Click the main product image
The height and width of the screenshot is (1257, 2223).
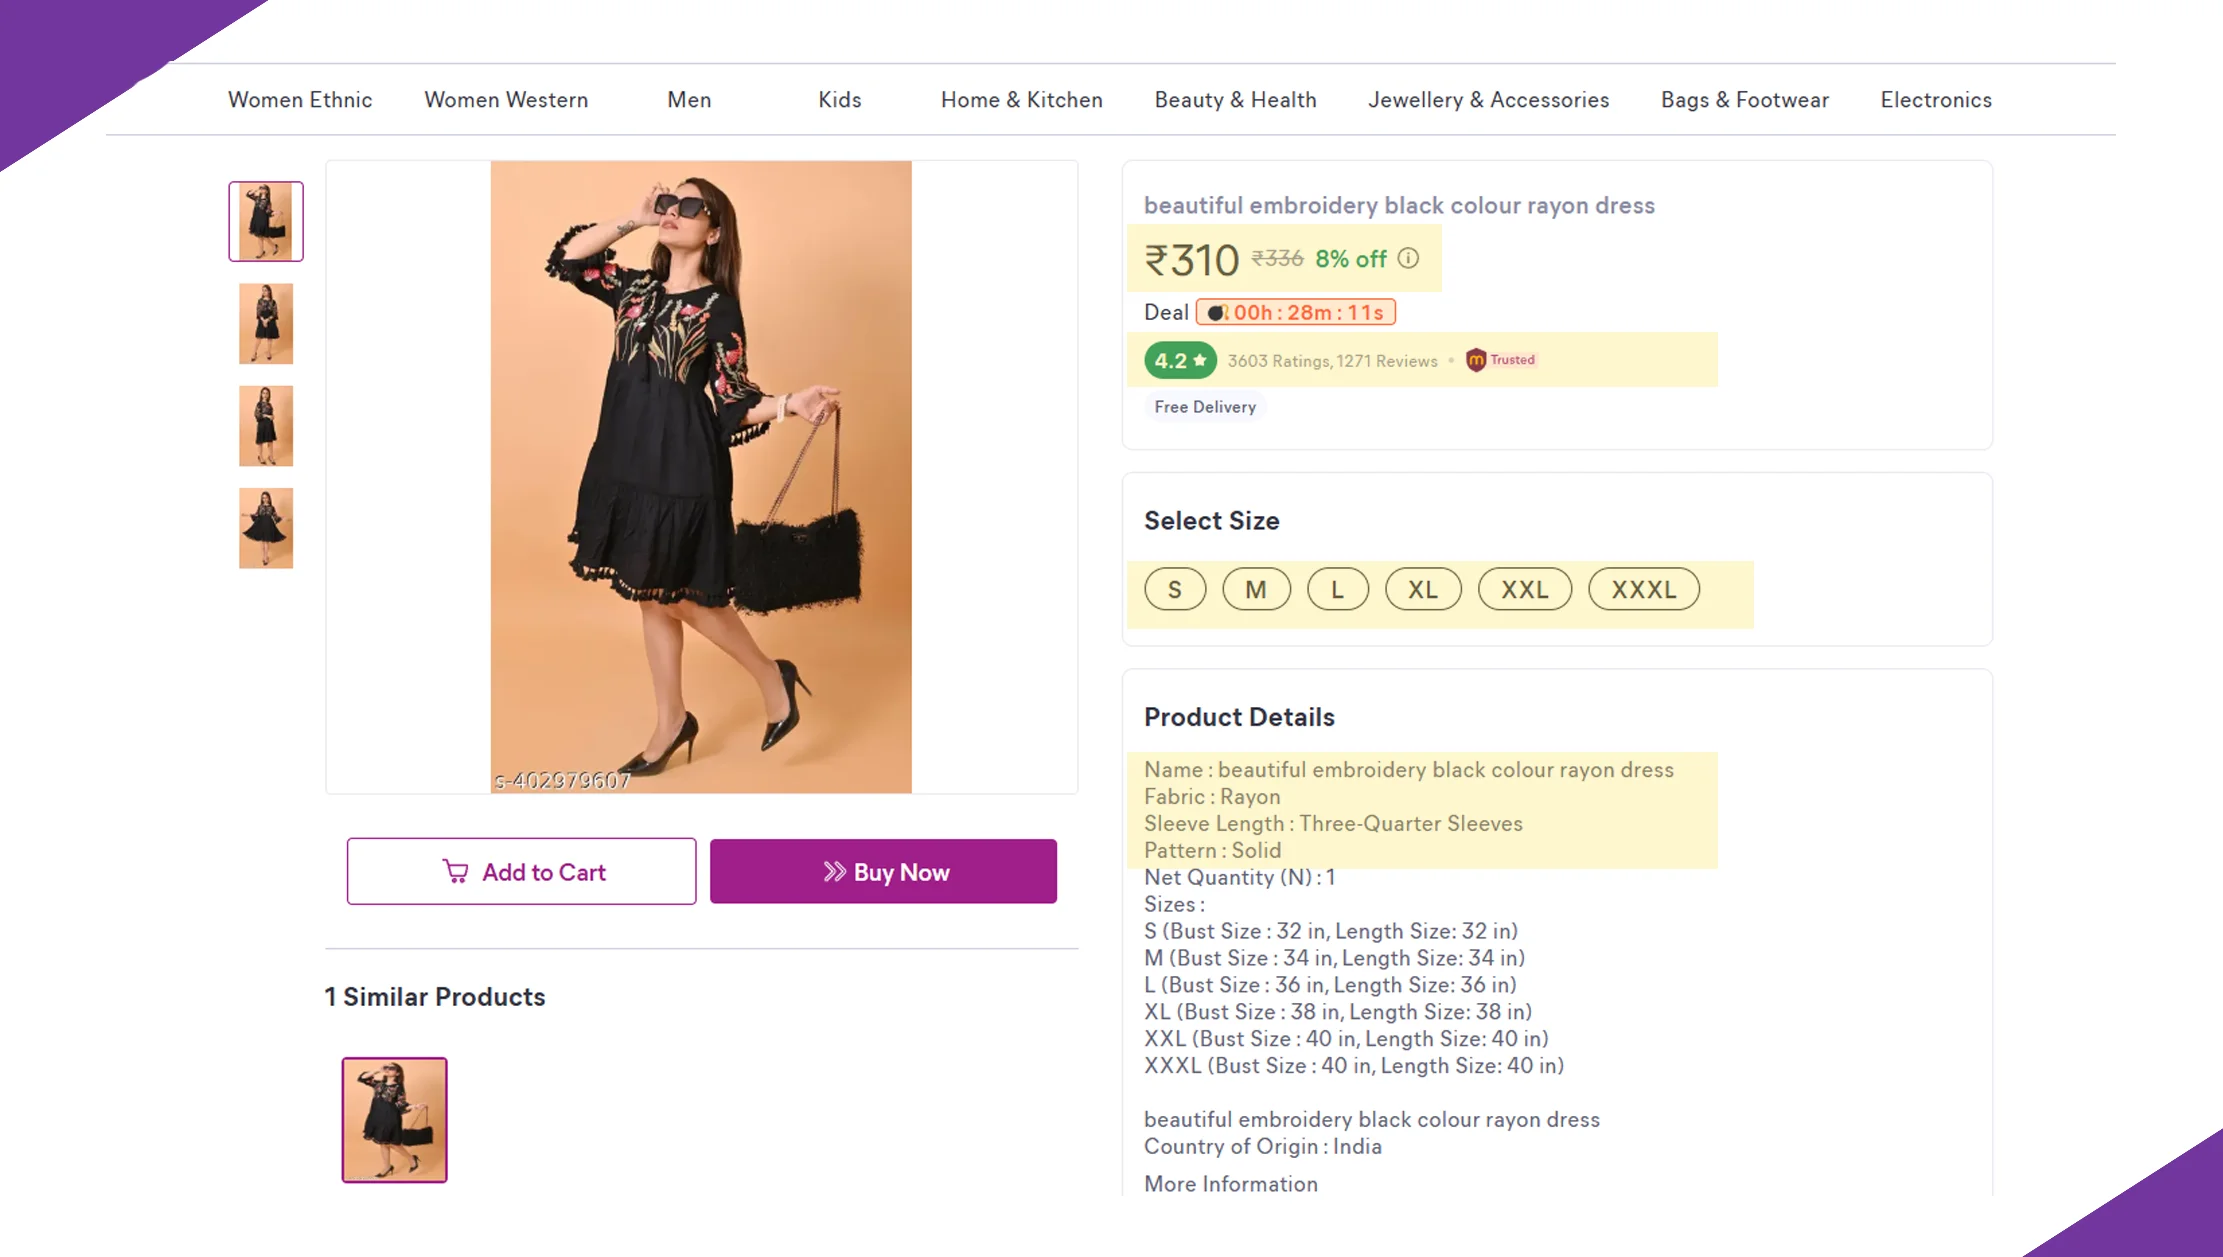click(701, 477)
